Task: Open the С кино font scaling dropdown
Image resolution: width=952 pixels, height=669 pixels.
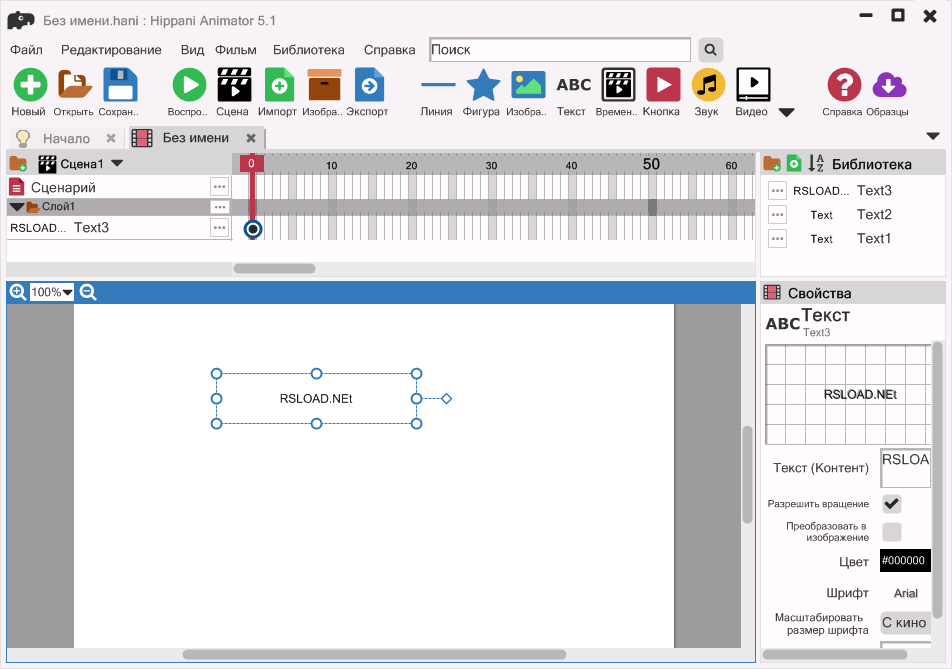Action: pos(905,622)
